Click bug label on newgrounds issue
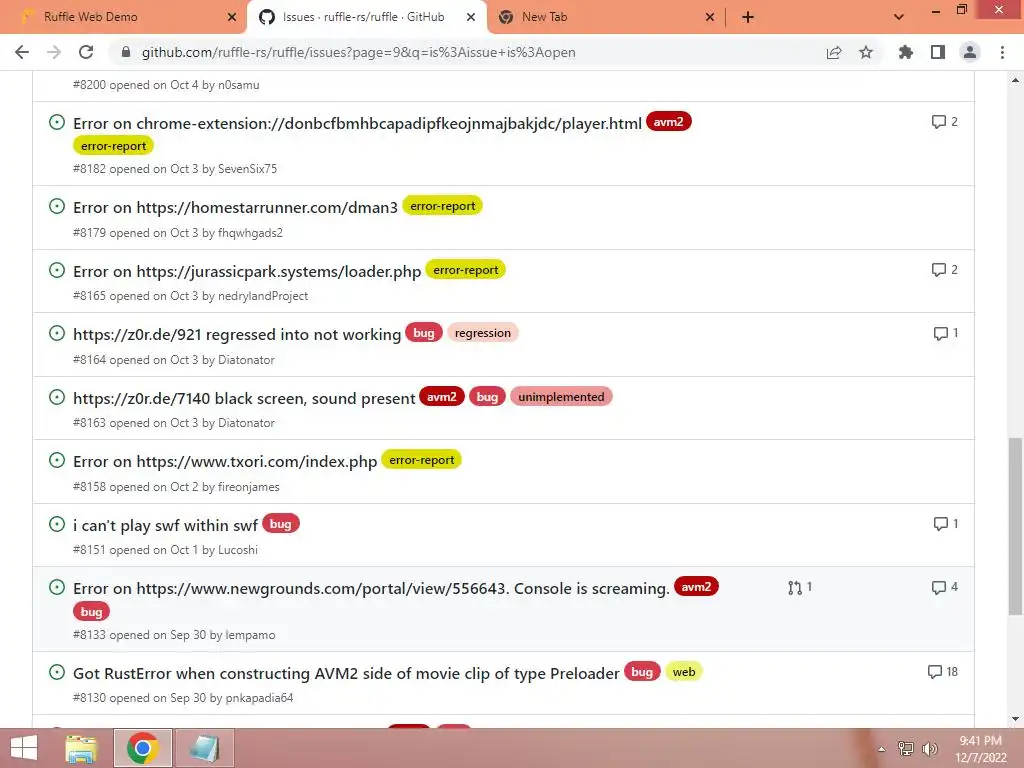 click(x=91, y=611)
